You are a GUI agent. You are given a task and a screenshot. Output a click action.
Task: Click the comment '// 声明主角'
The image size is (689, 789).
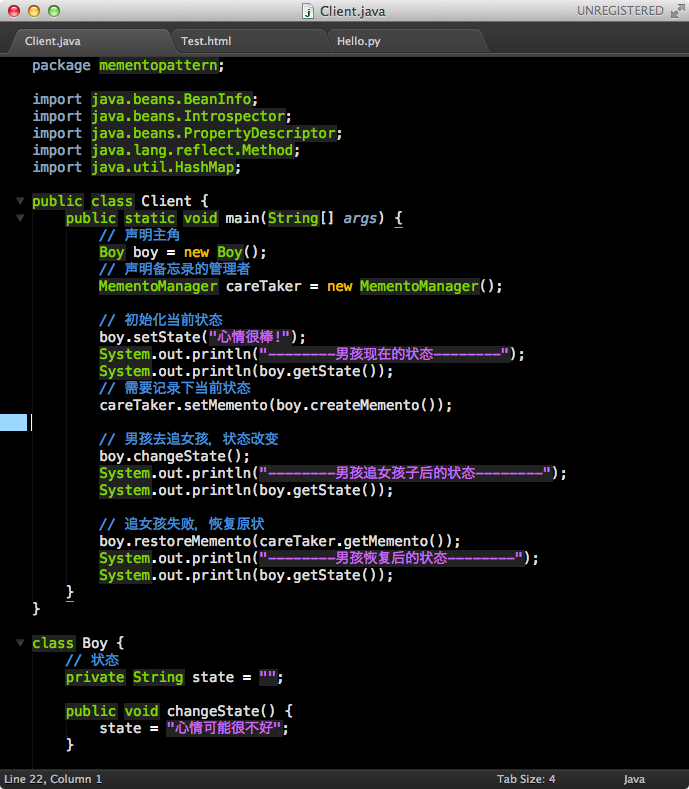coord(139,235)
